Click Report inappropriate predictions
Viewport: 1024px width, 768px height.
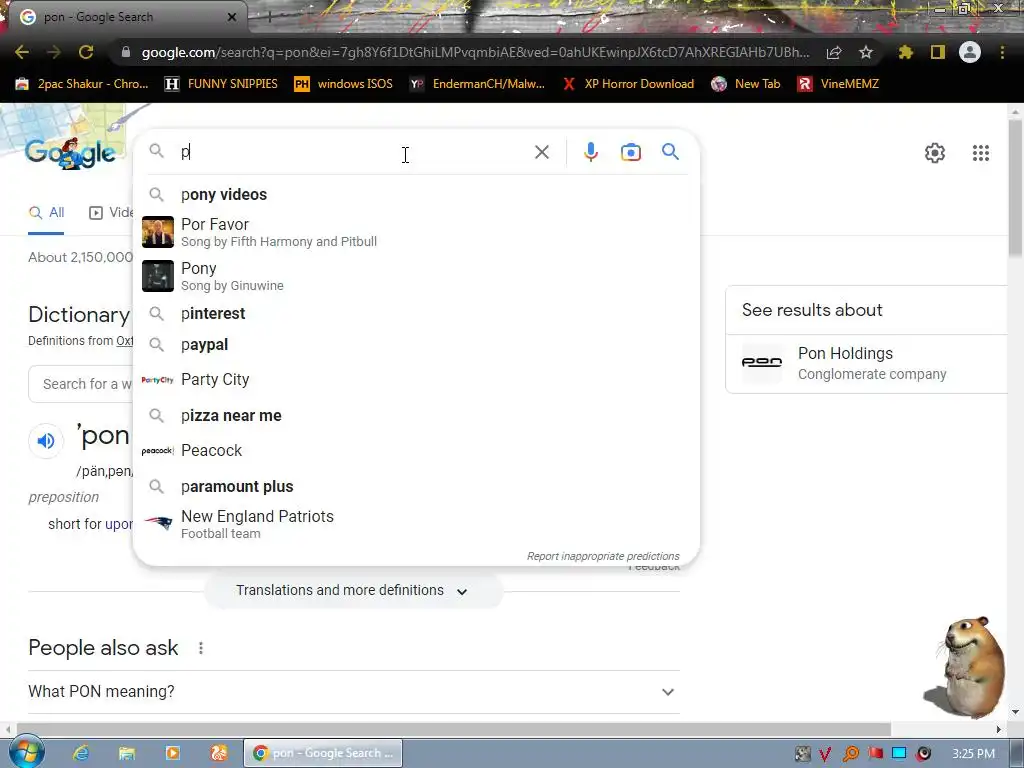coord(603,556)
